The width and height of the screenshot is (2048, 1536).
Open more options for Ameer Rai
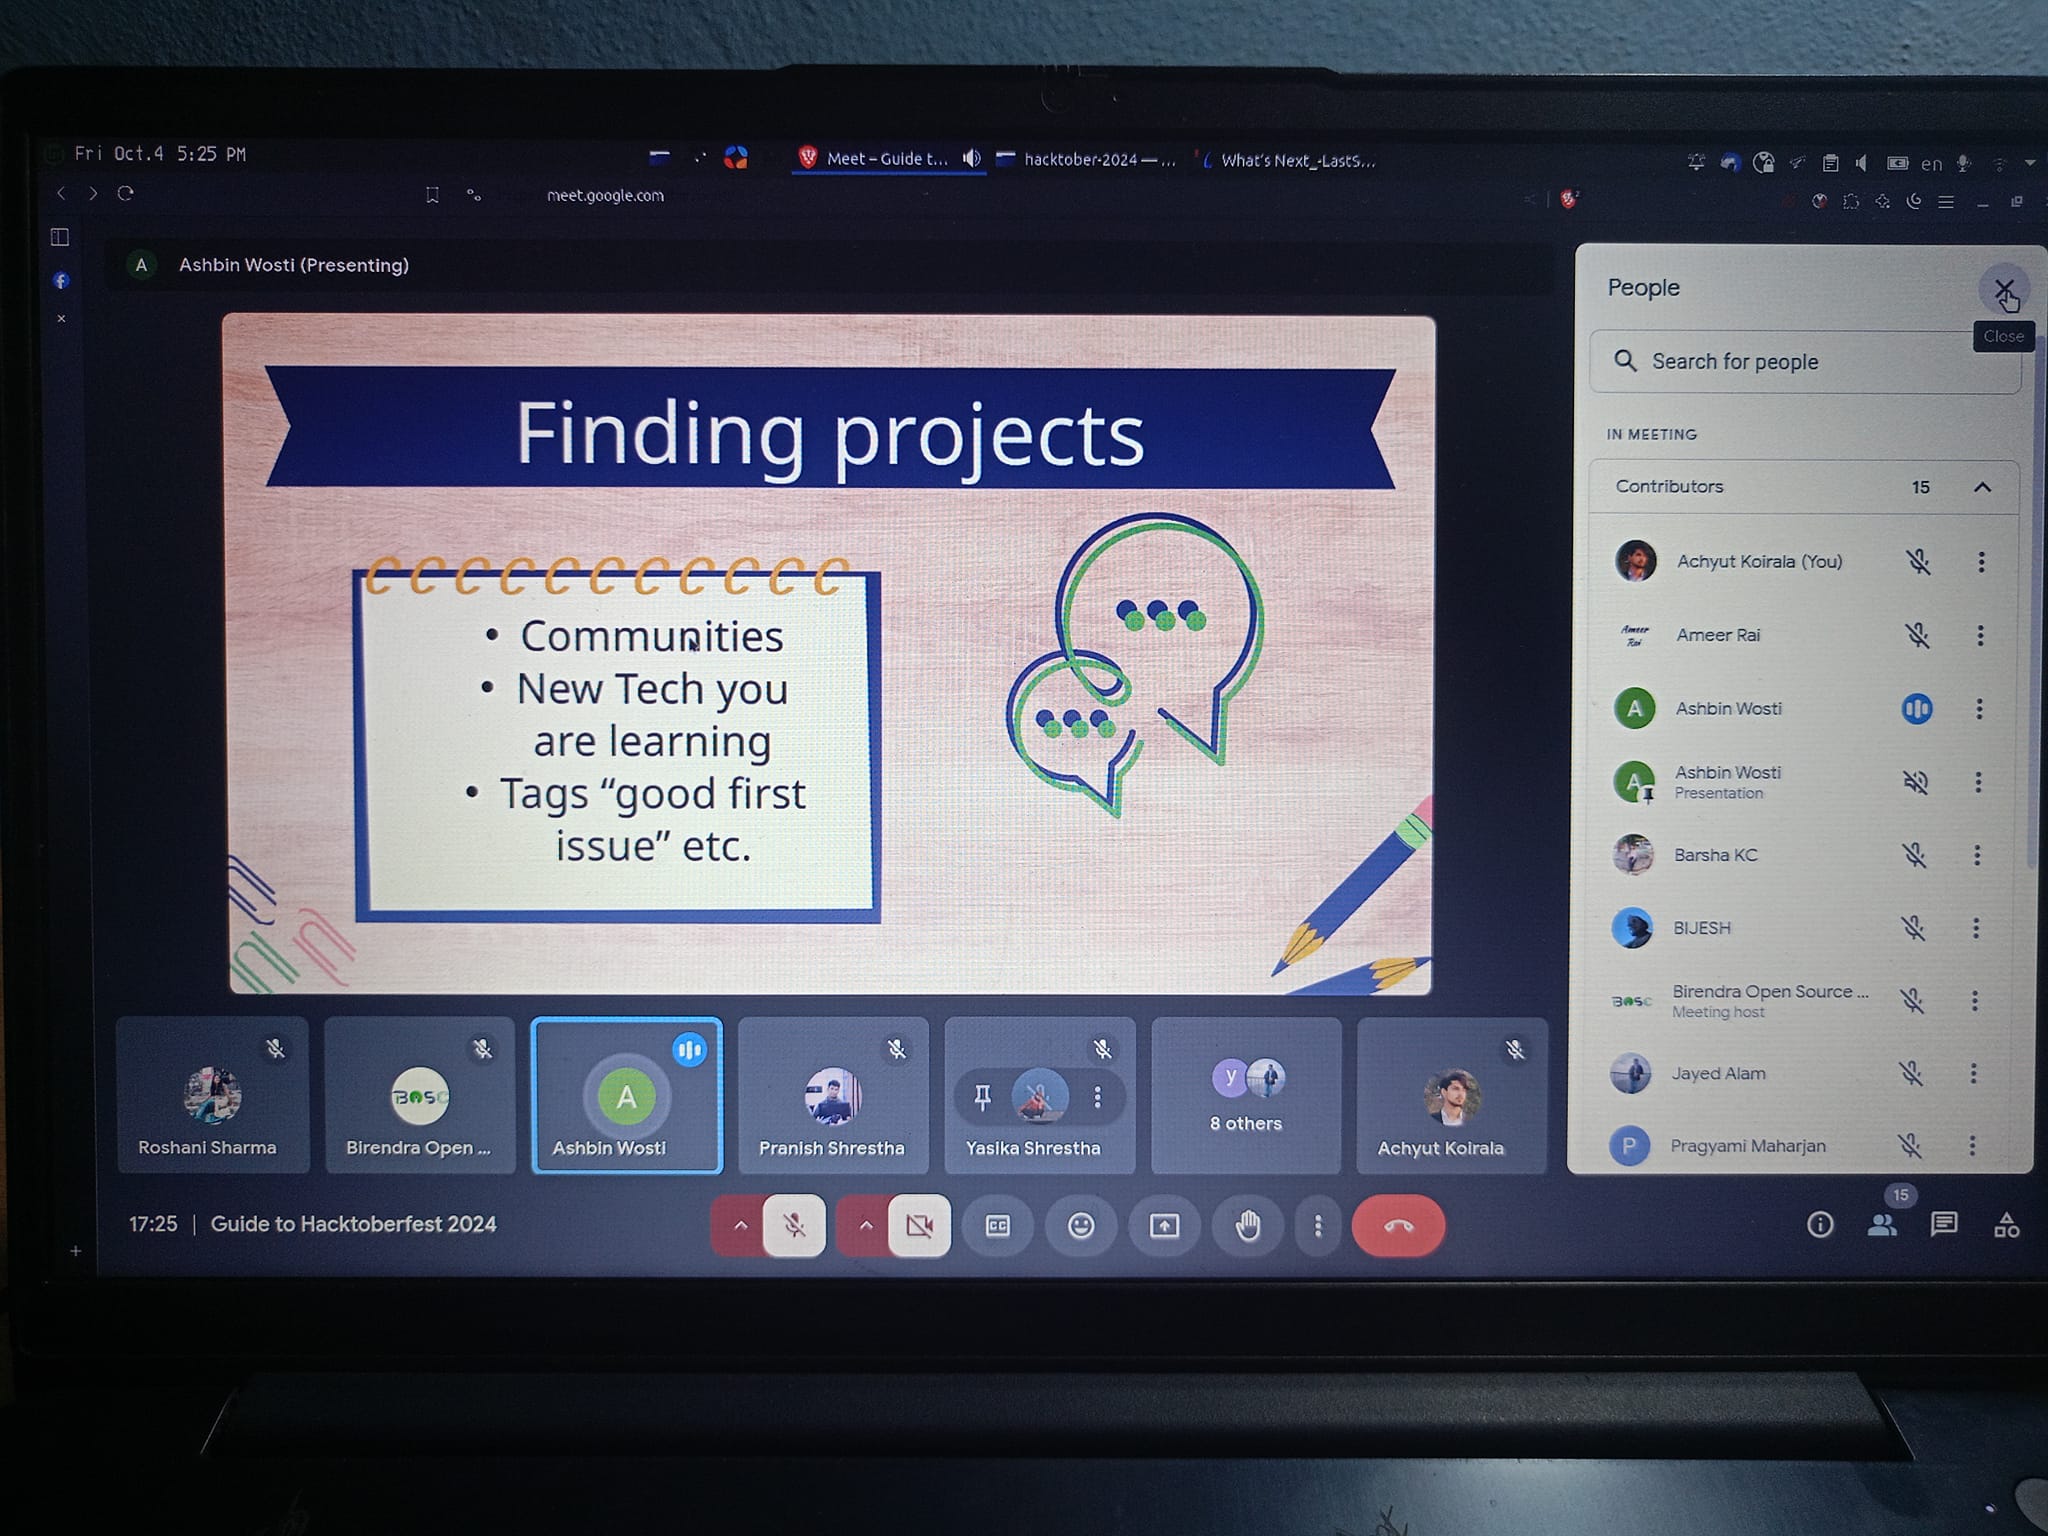(x=1980, y=635)
